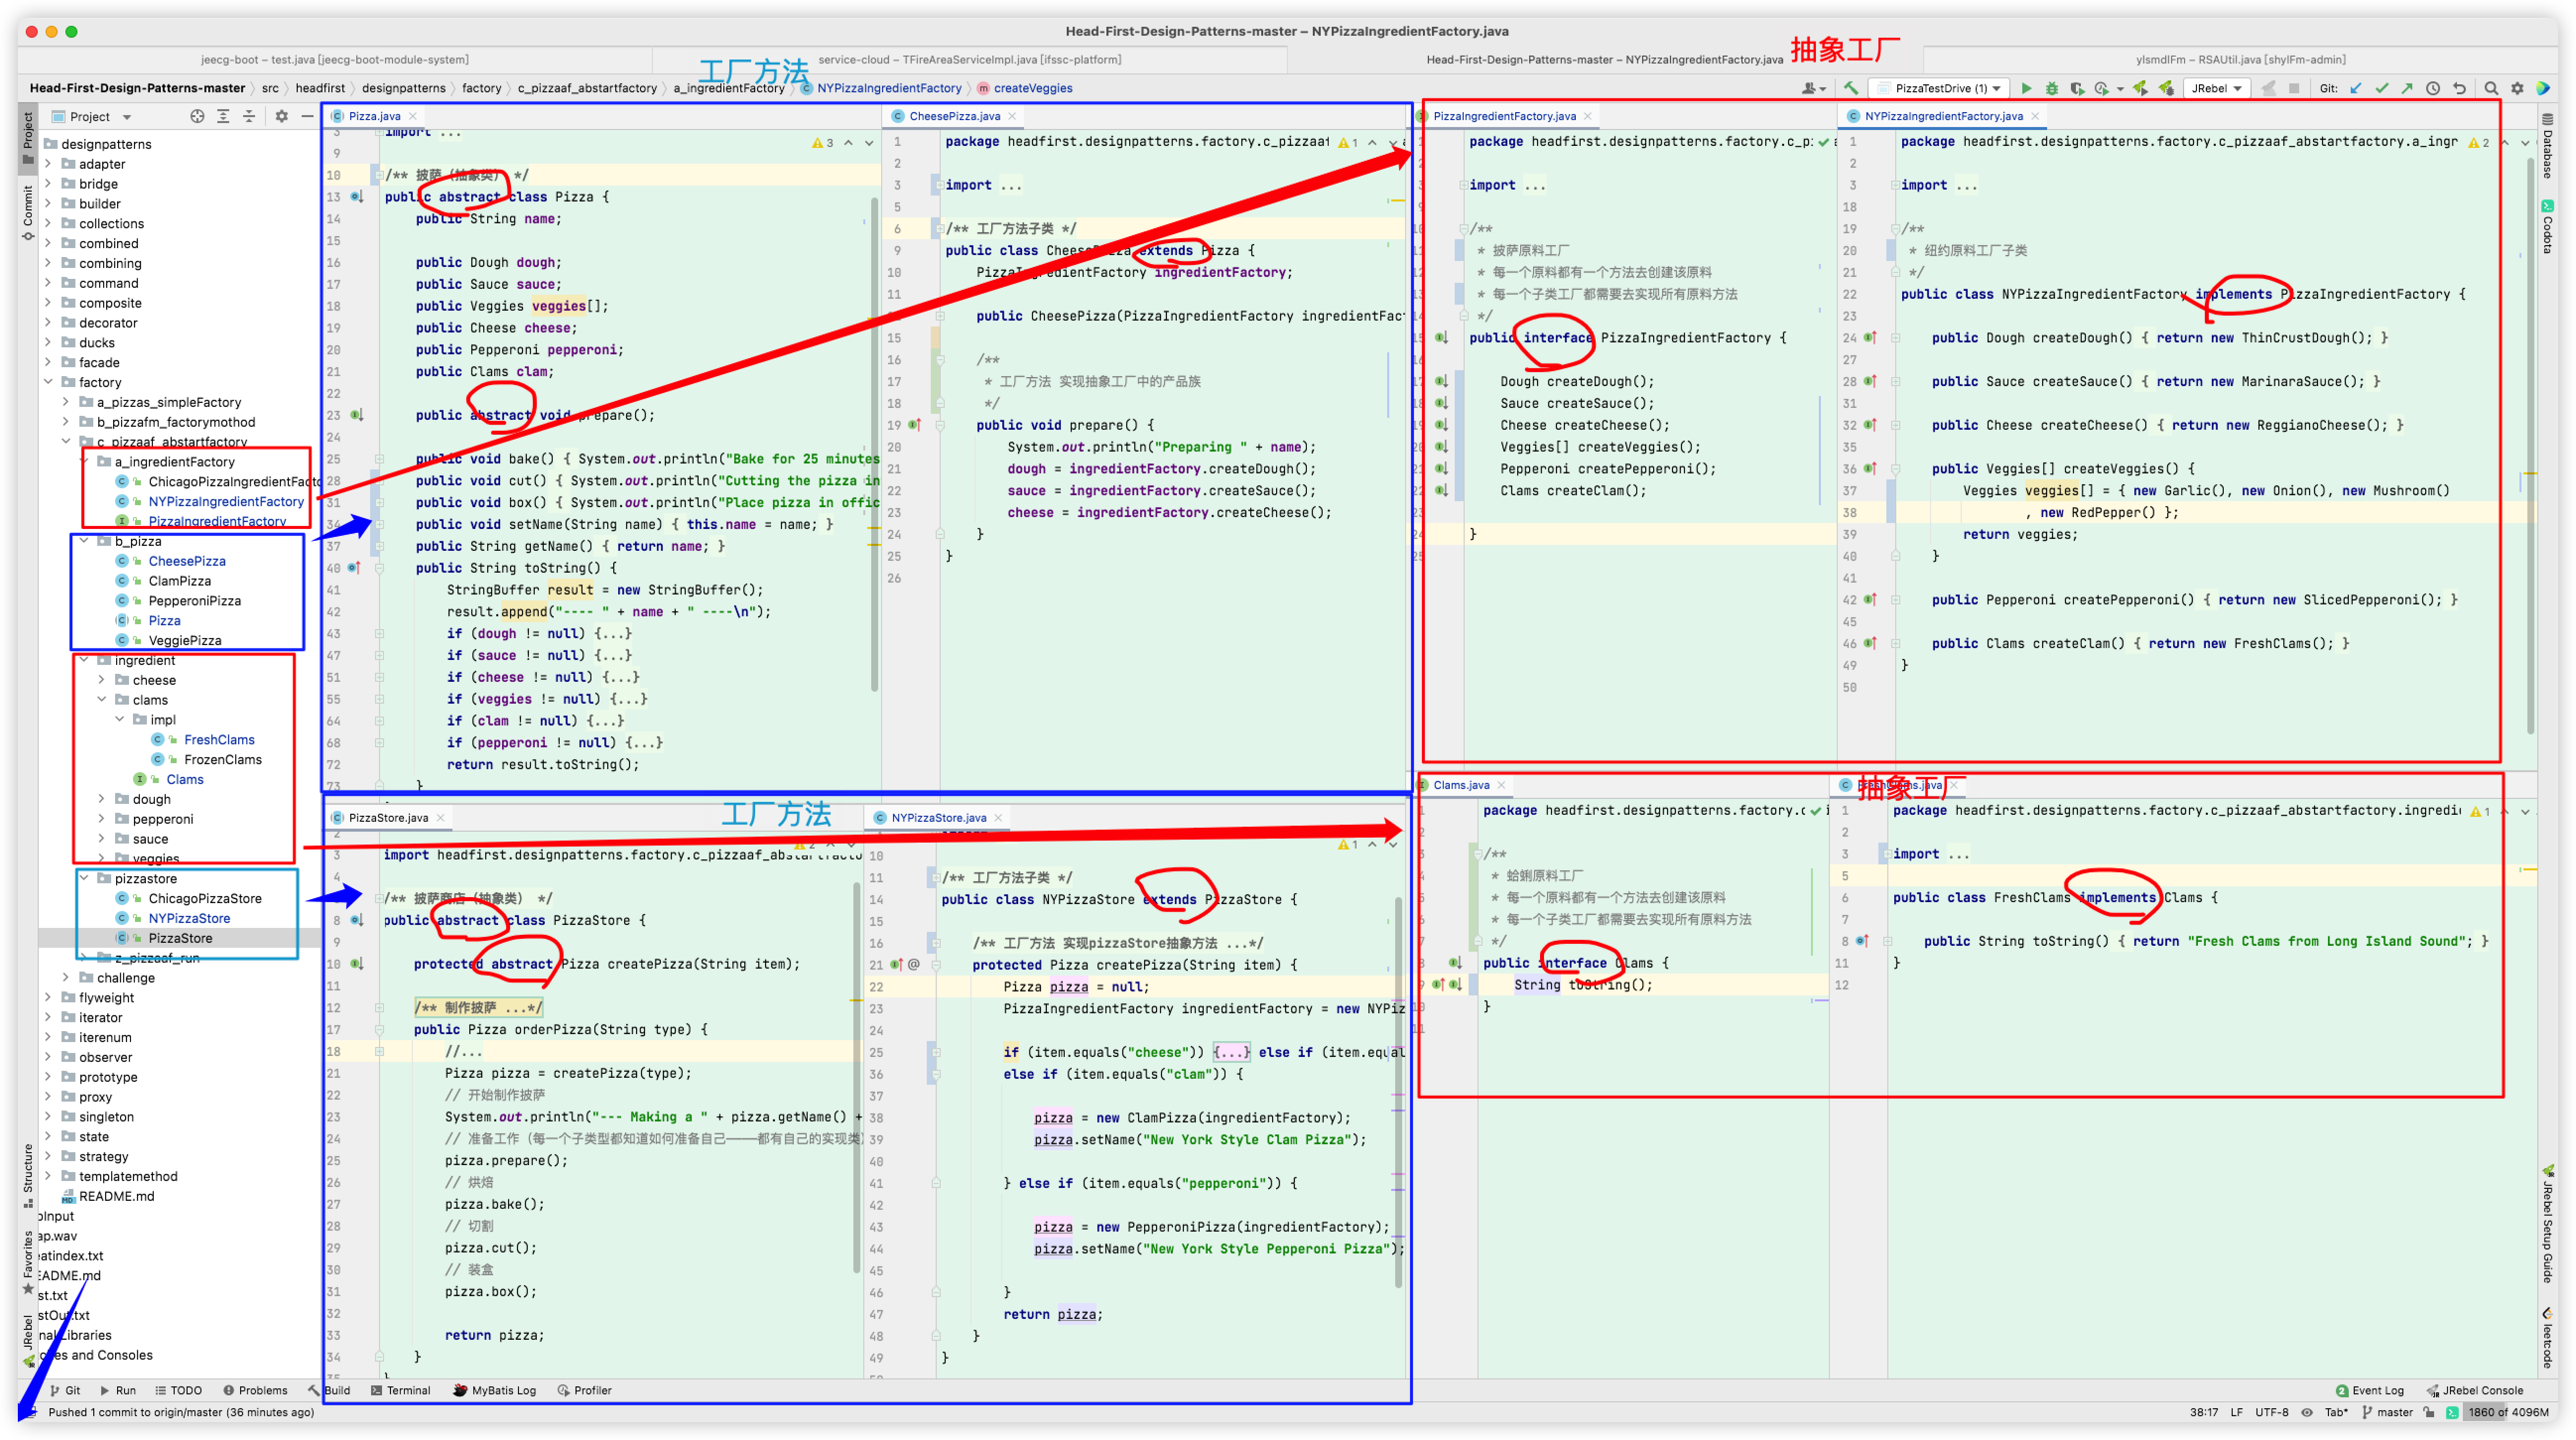Toggle the JRebel Setup Guide side panel
The image size is (2576, 1440).
click(x=2547, y=1224)
